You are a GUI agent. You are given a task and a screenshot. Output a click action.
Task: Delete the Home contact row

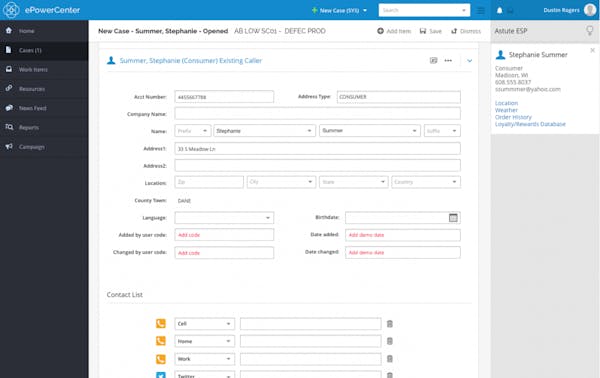coord(390,341)
